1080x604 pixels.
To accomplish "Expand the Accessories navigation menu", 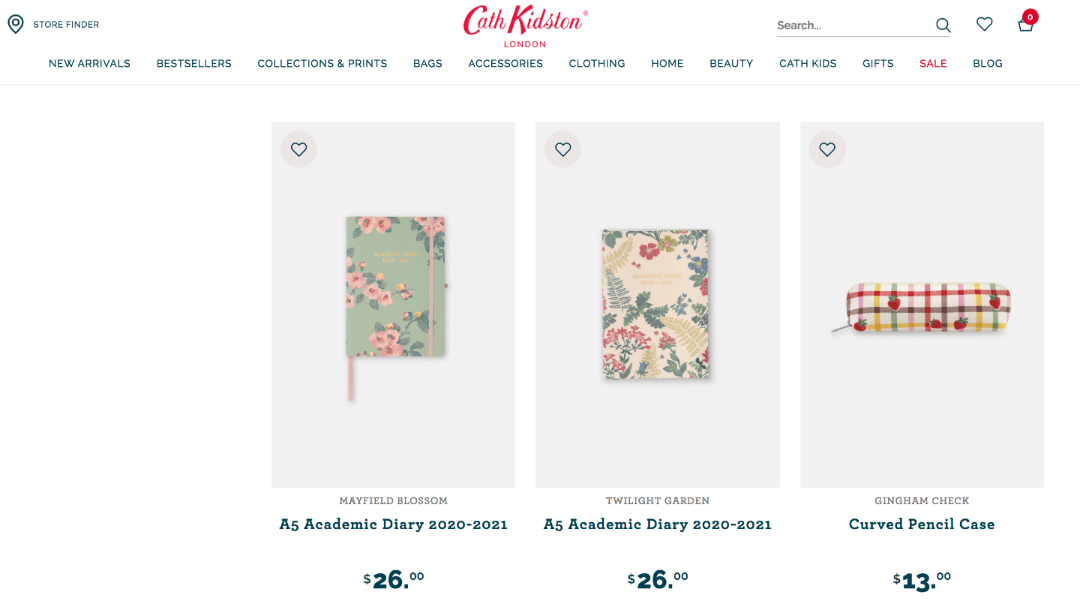I will point(505,63).
